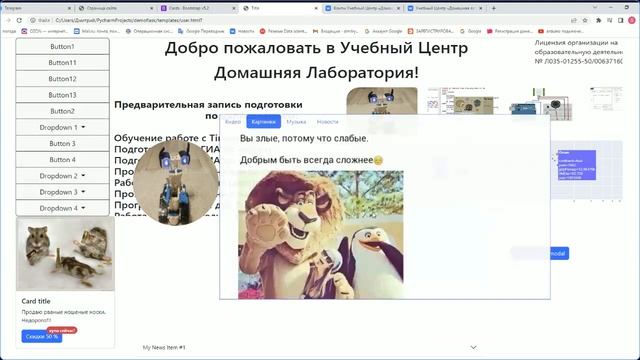Image resolution: width=640 pixels, height=360 pixels.
Task: Click the My News Item #1 text
Action: pos(164,347)
